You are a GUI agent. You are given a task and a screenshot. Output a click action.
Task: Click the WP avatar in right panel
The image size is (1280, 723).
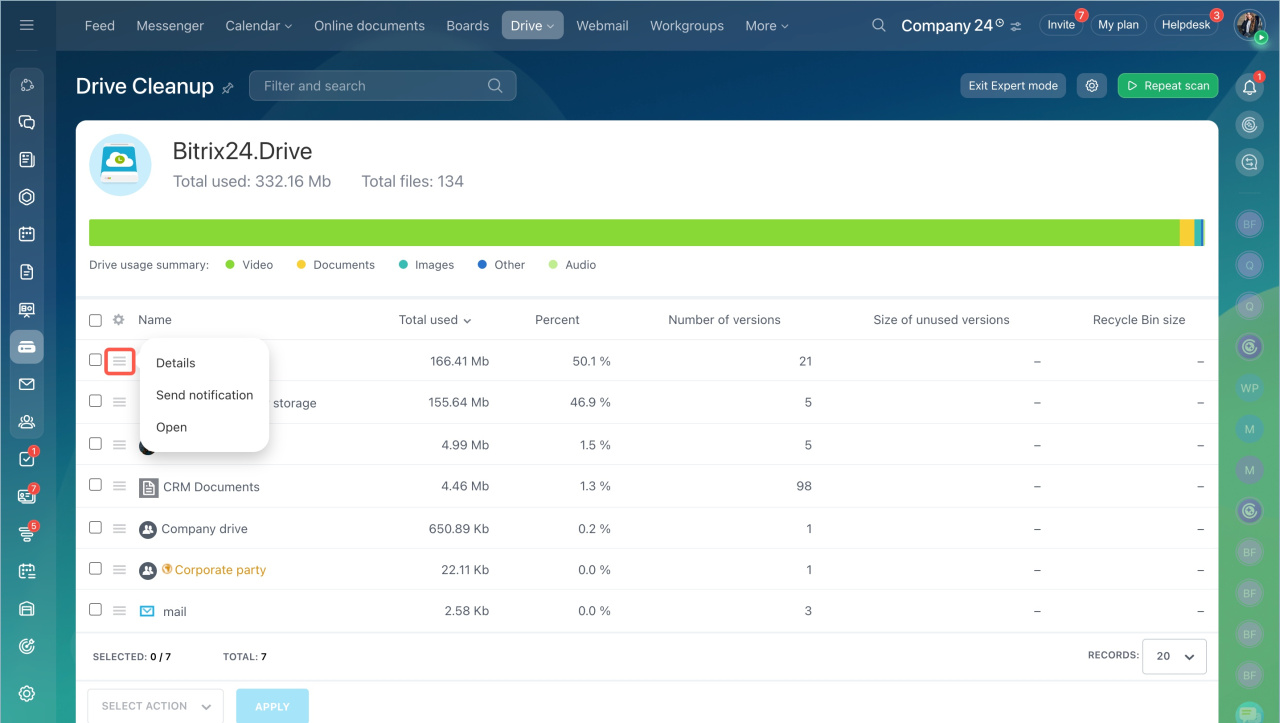click(1249, 388)
